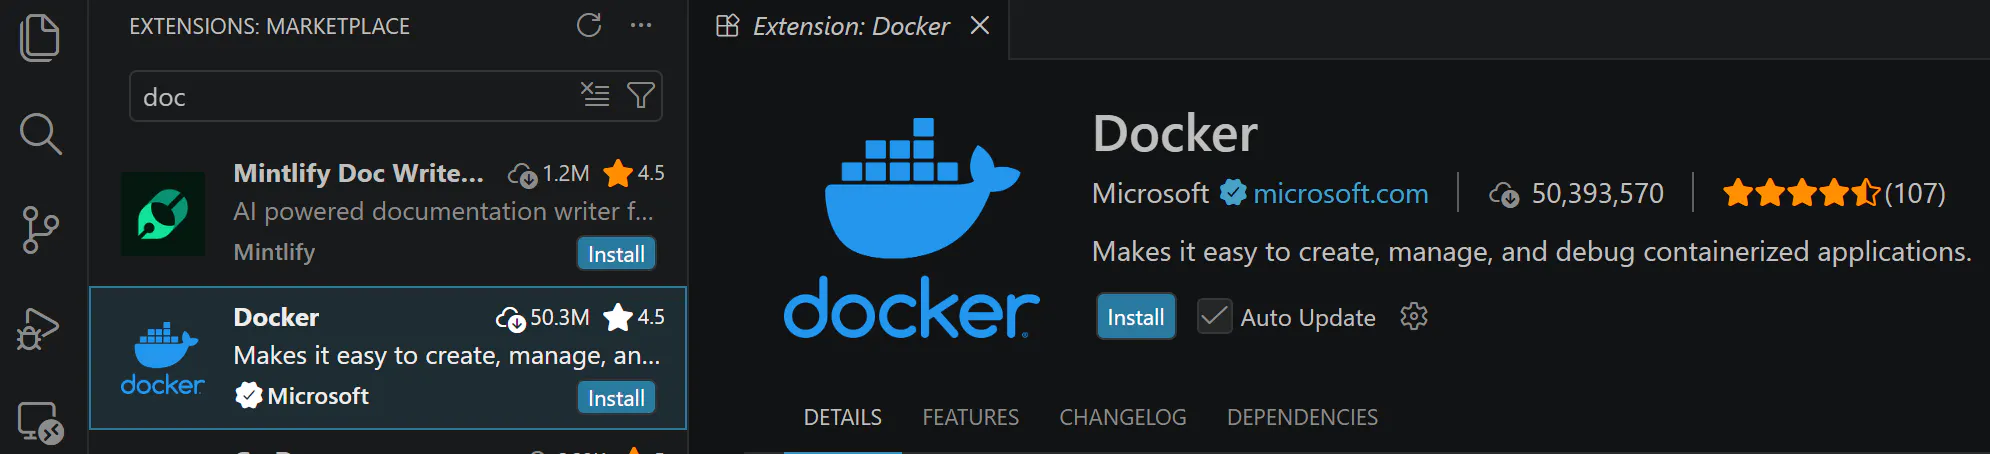Click the Docker extension description text
Viewport: 1990px width, 454px height.
click(1531, 251)
